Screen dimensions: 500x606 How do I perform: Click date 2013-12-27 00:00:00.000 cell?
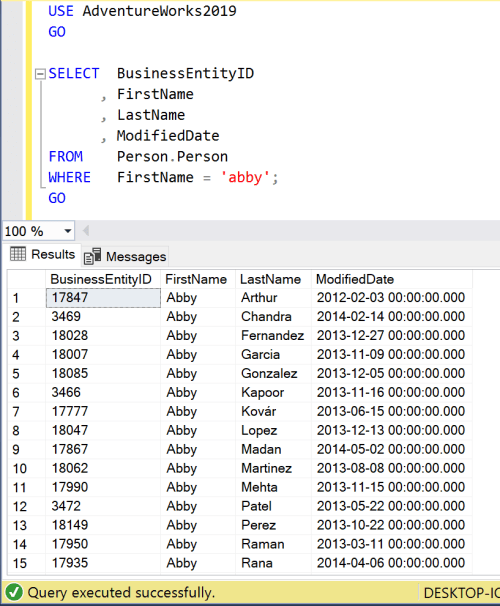pos(391,335)
